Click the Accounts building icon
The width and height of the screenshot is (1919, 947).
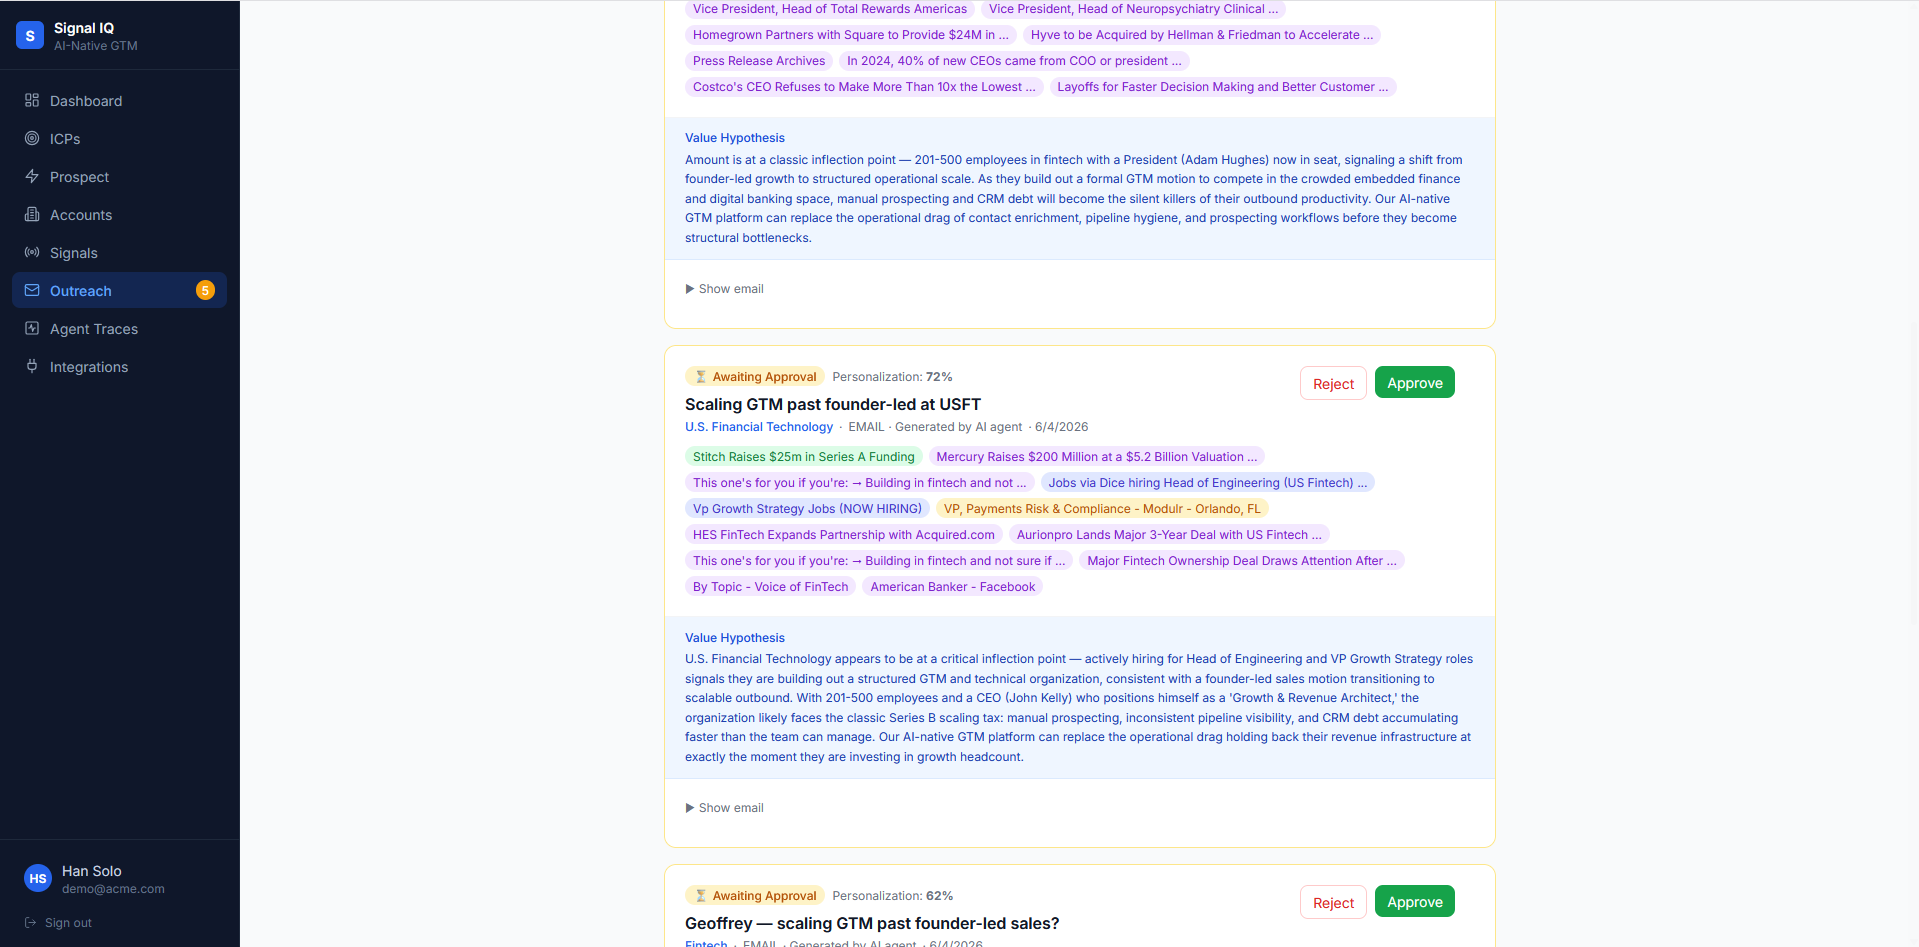pos(32,214)
